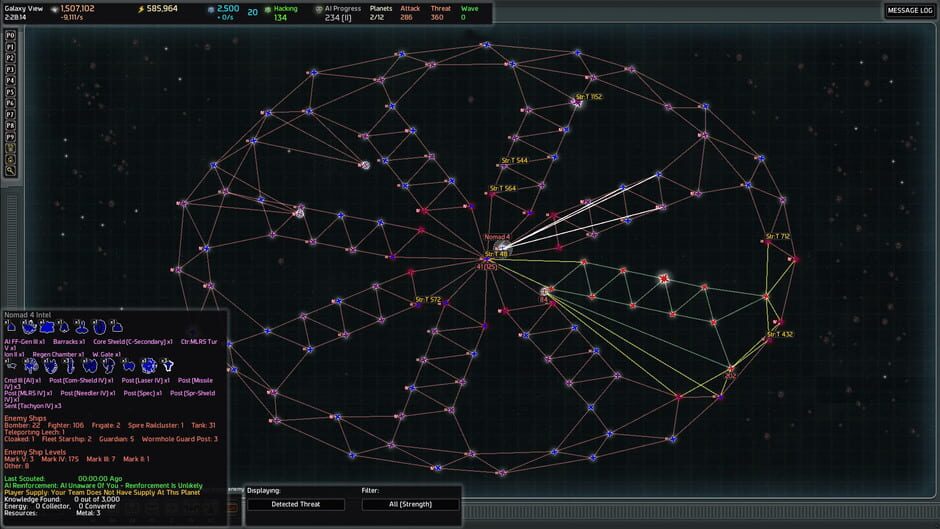Click the Planets 2/12 counter
The width and height of the screenshot is (940, 529).
pos(381,13)
